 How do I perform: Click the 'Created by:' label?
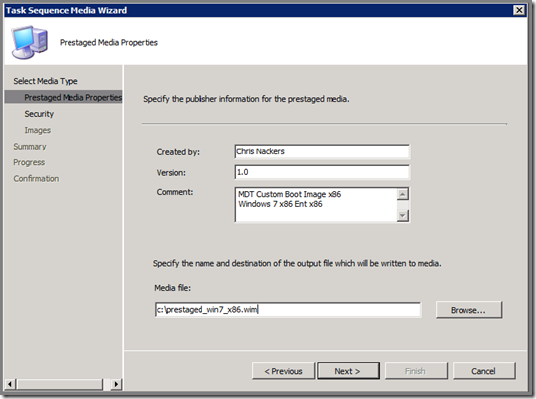click(x=178, y=152)
